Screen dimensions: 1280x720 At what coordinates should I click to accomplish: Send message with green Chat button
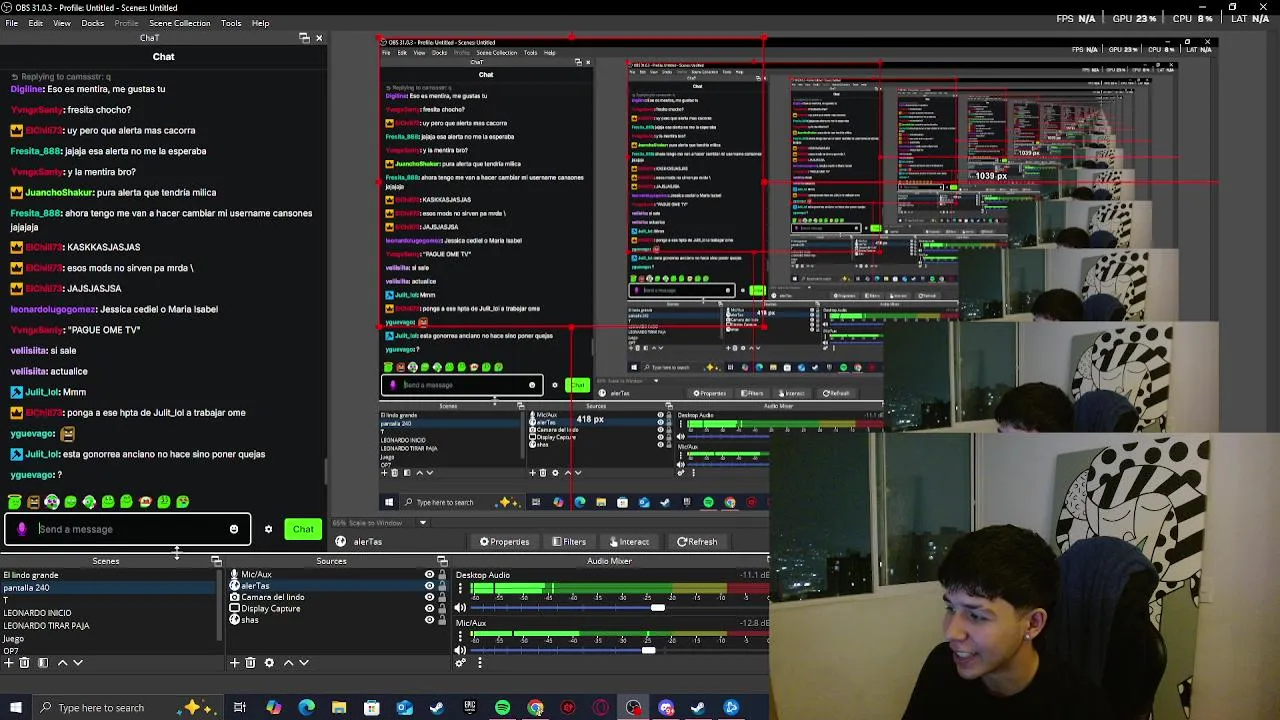click(303, 529)
